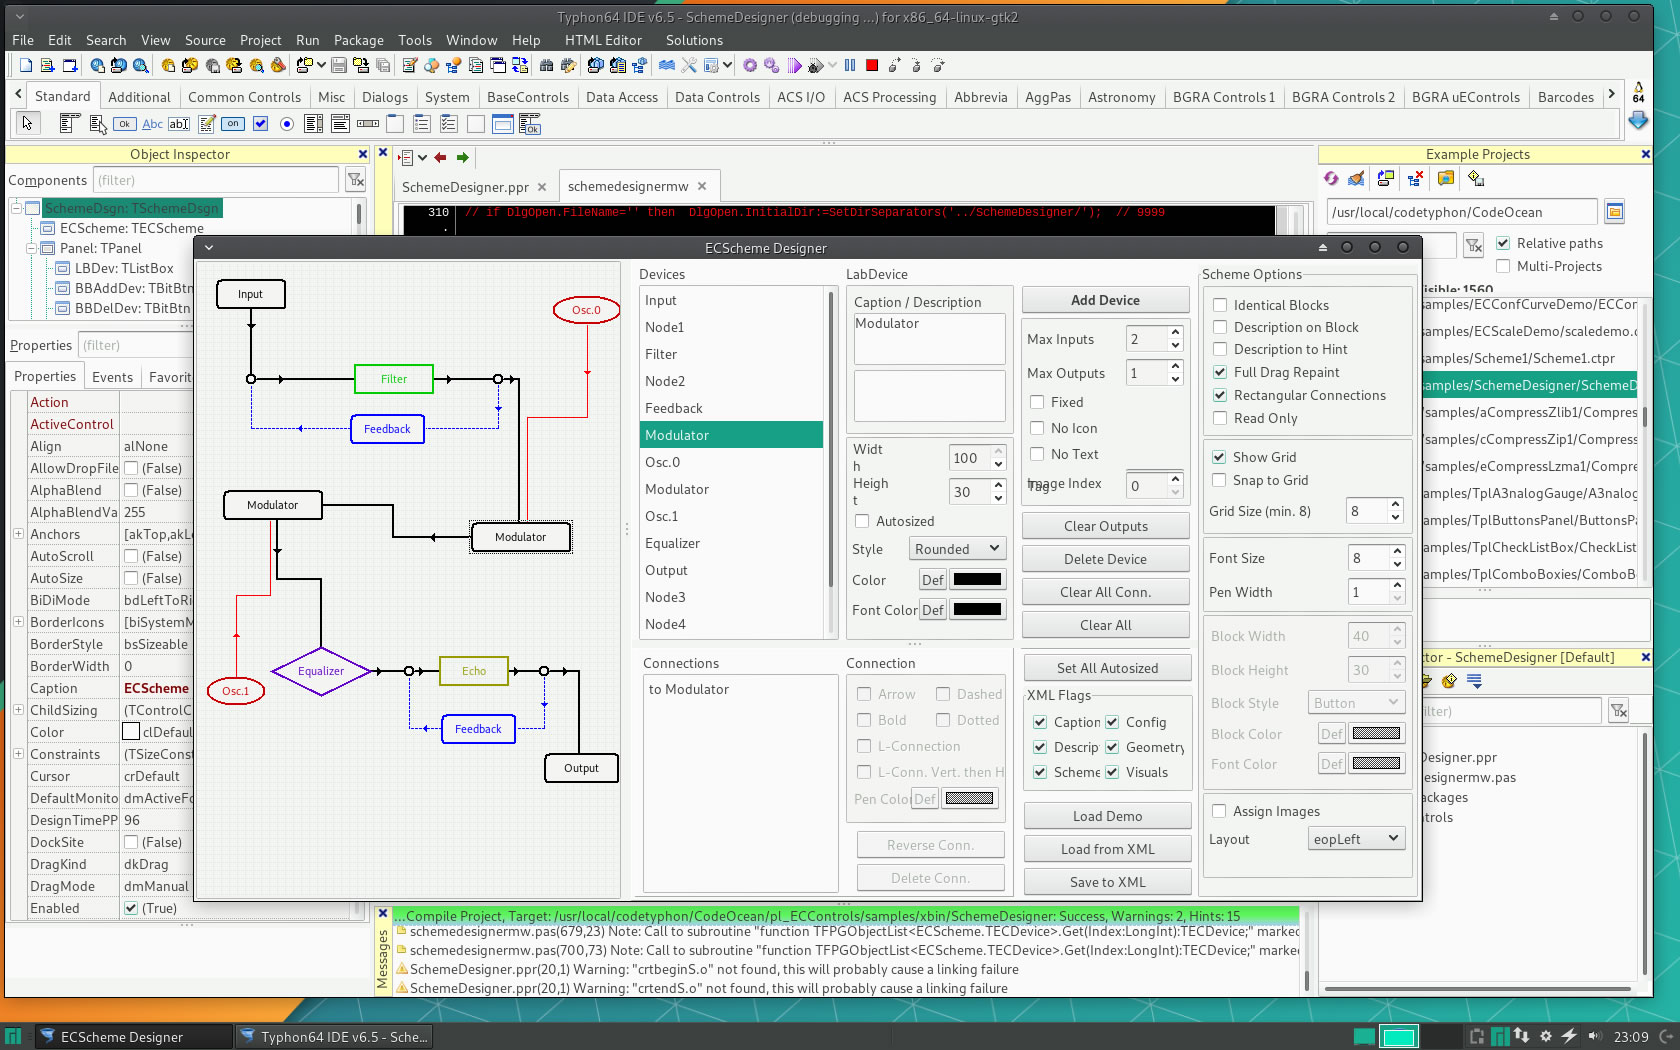This screenshot has height=1050, width=1680.
Task: Click the Run program arrow icon
Action: click(794, 65)
